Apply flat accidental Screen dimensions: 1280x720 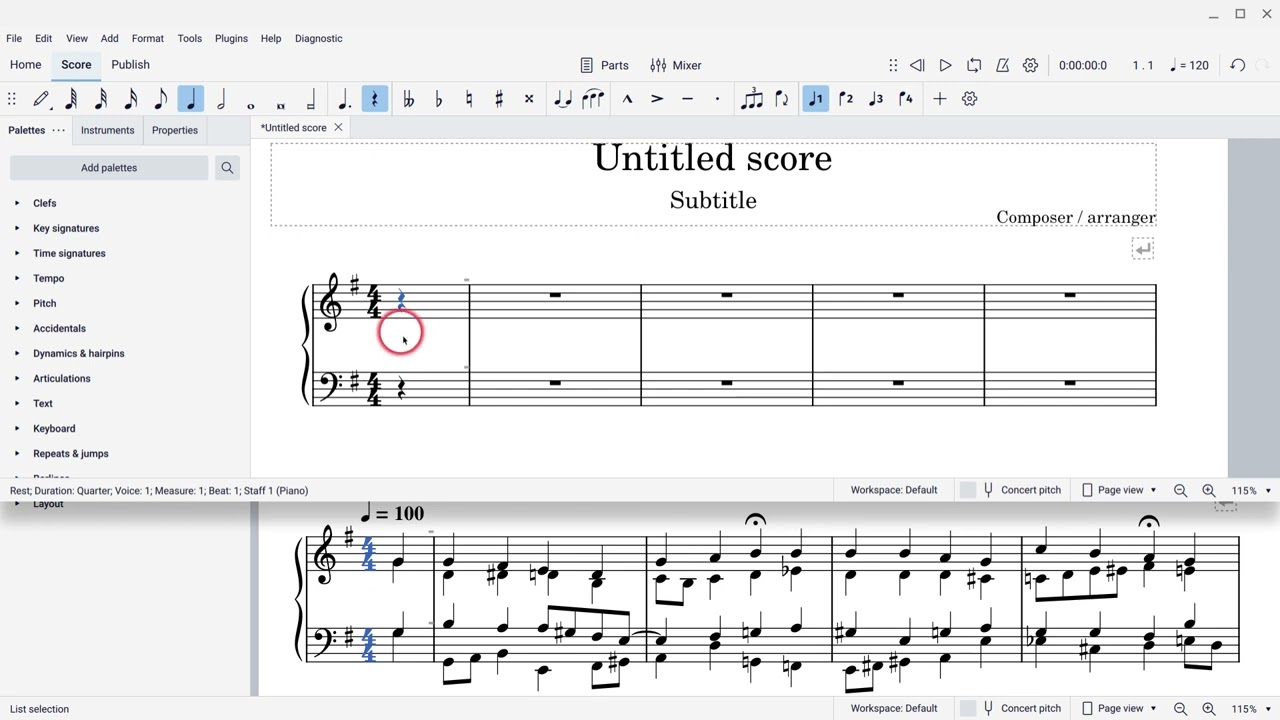(439, 99)
